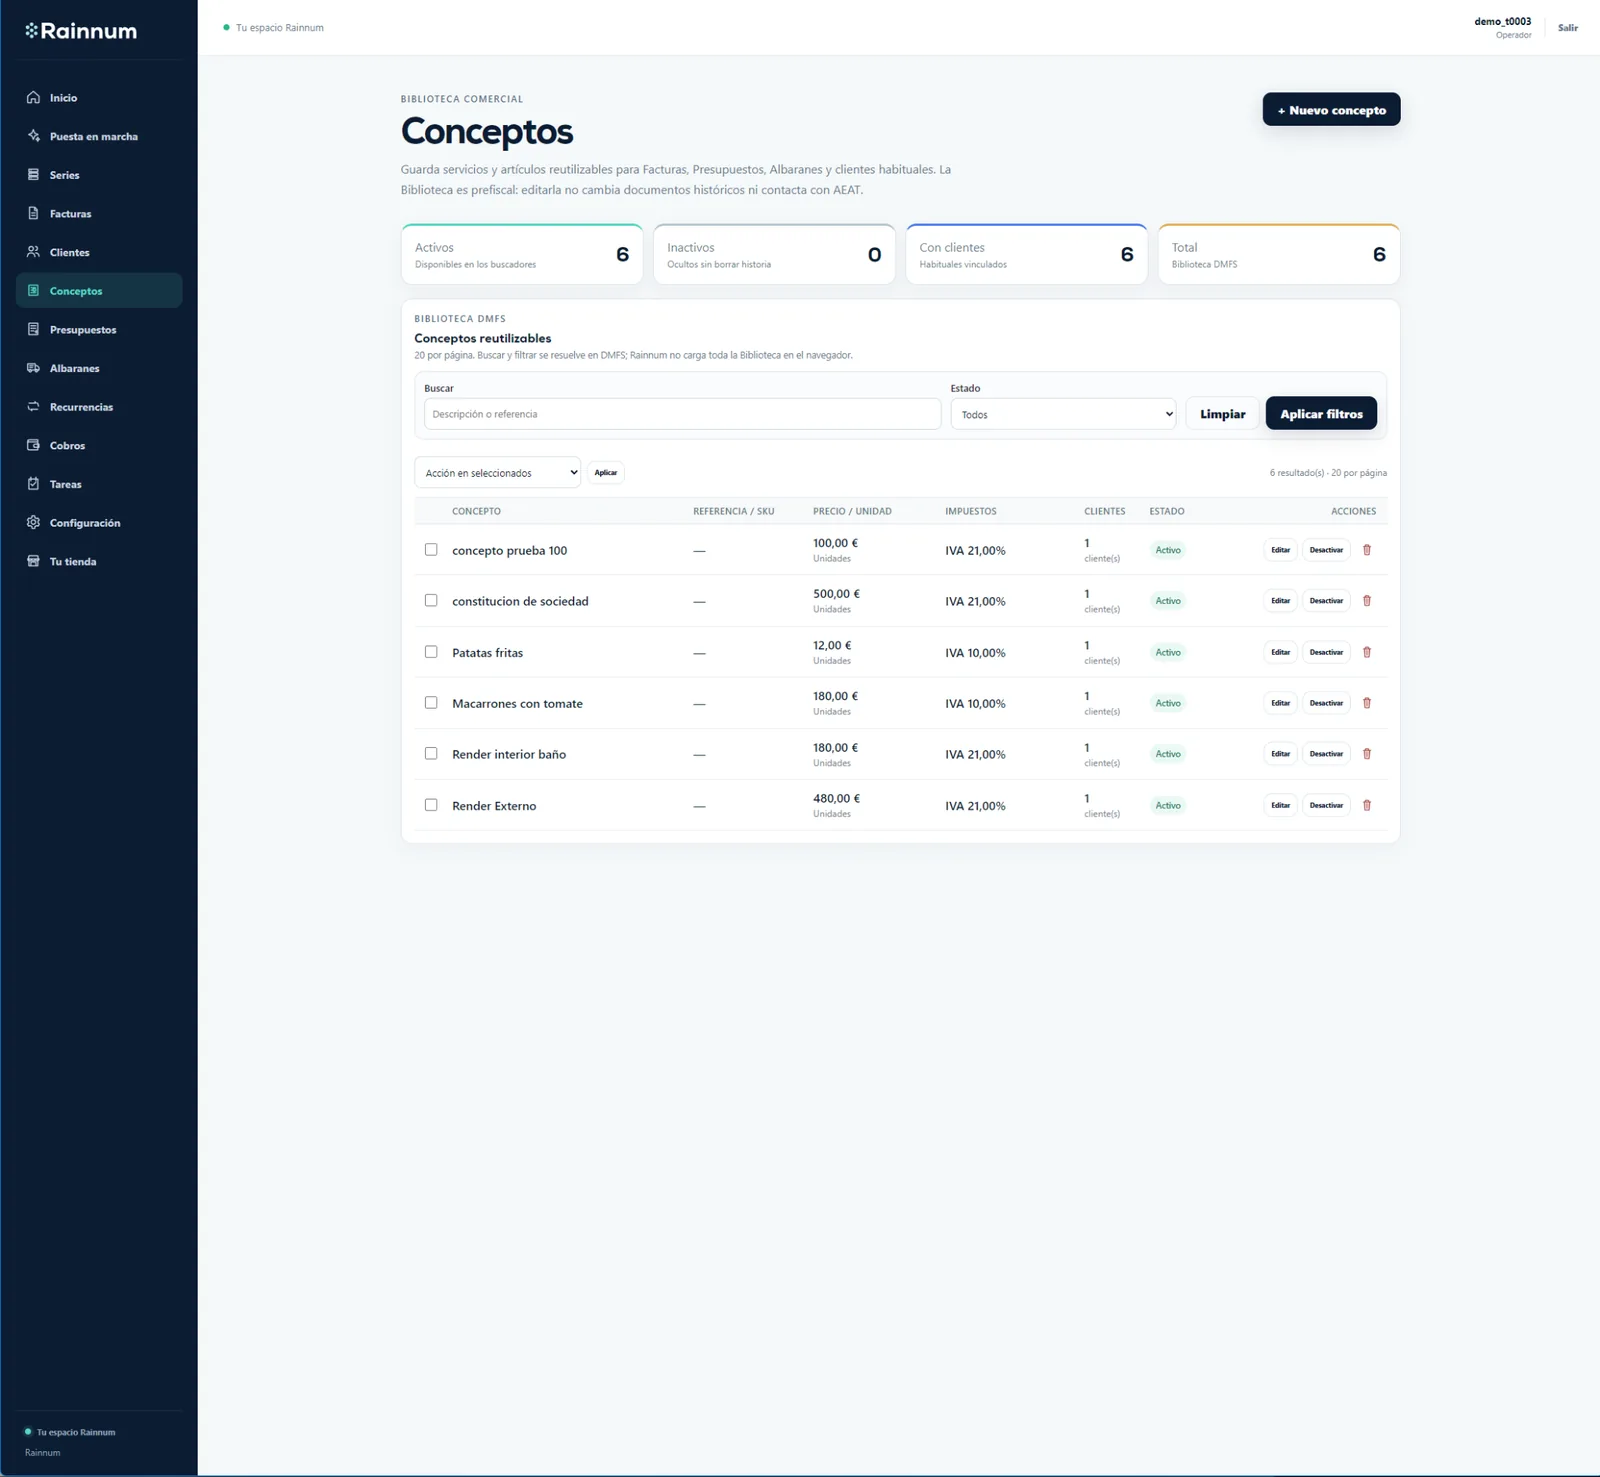1600x1477 pixels.
Task: Check the Render Externo row
Action: (x=431, y=805)
